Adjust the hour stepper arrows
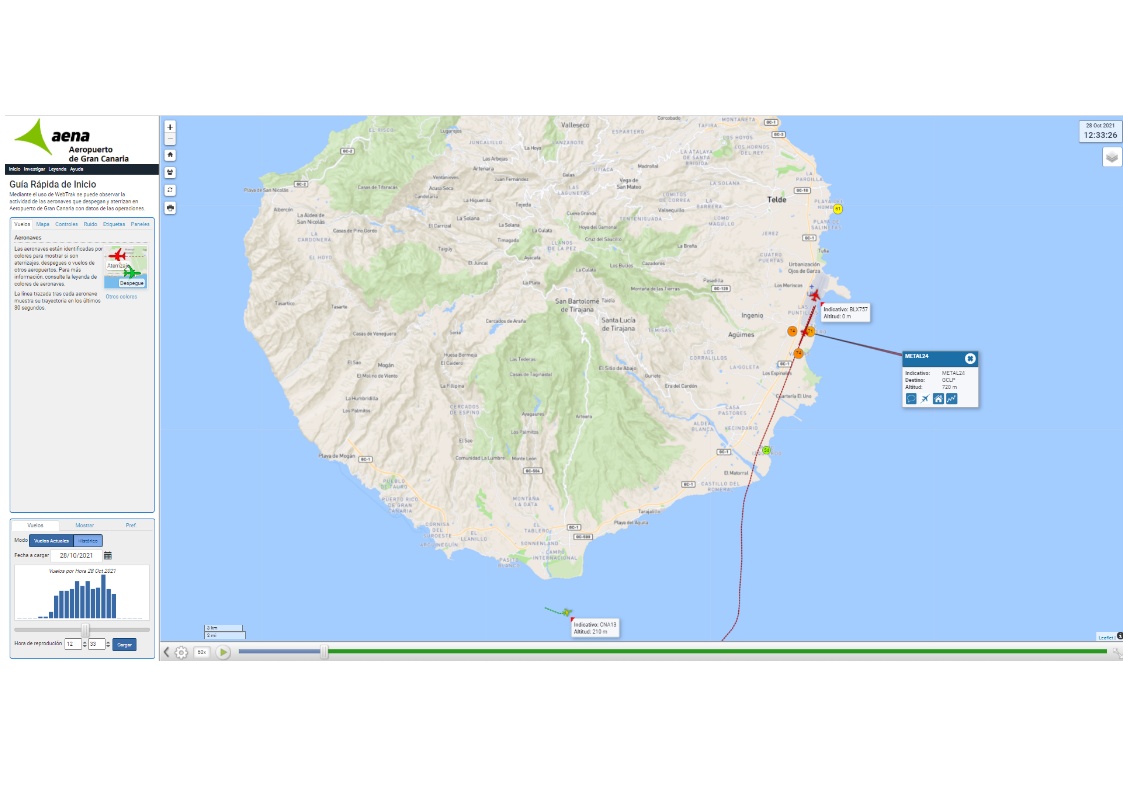1123x794 pixels. pyautogui.click(x=85, y=644)
